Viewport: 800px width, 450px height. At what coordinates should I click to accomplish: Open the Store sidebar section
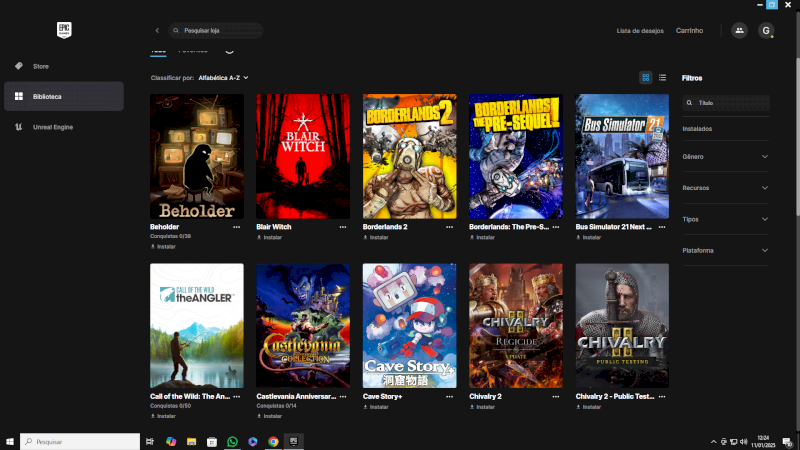point(64,66)
